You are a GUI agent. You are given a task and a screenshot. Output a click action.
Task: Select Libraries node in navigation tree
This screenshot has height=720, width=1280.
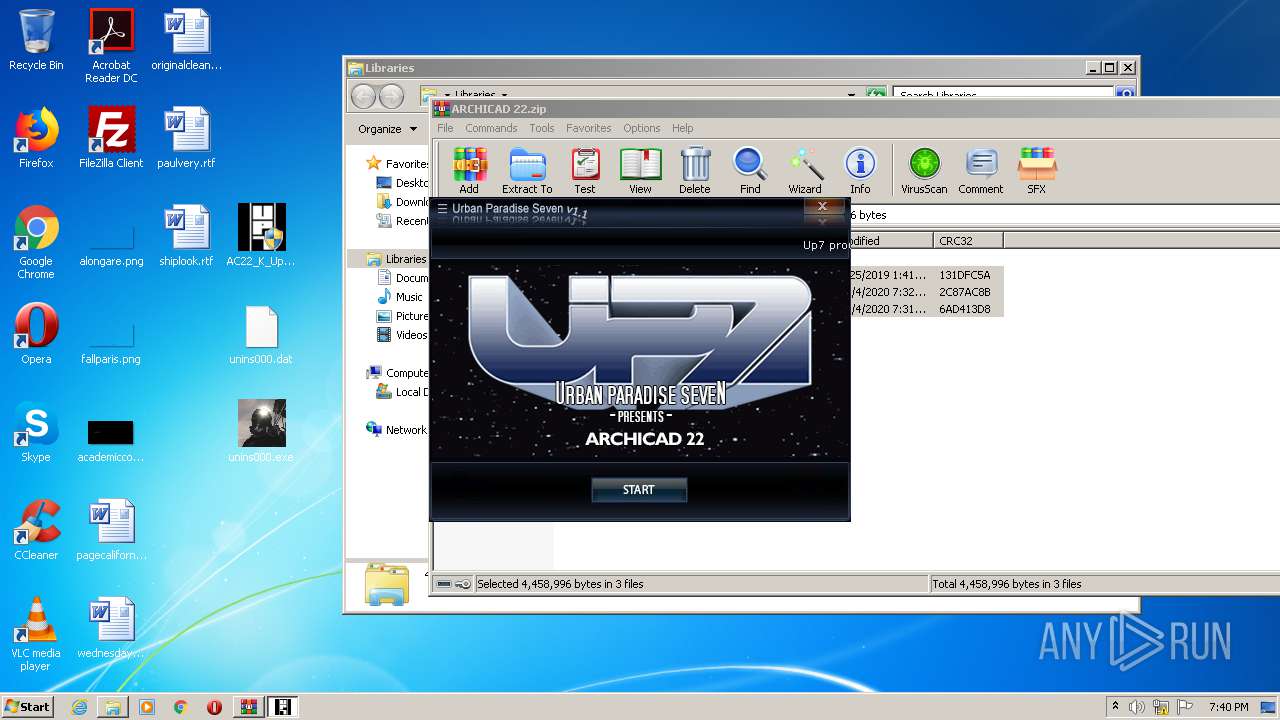tap(397, 259)
